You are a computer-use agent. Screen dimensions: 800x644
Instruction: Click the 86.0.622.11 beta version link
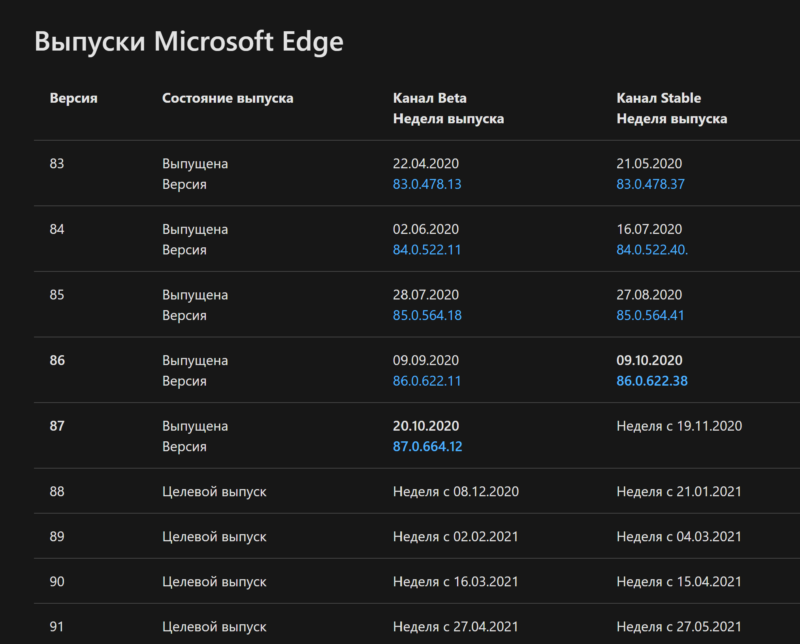pos(427,381)
